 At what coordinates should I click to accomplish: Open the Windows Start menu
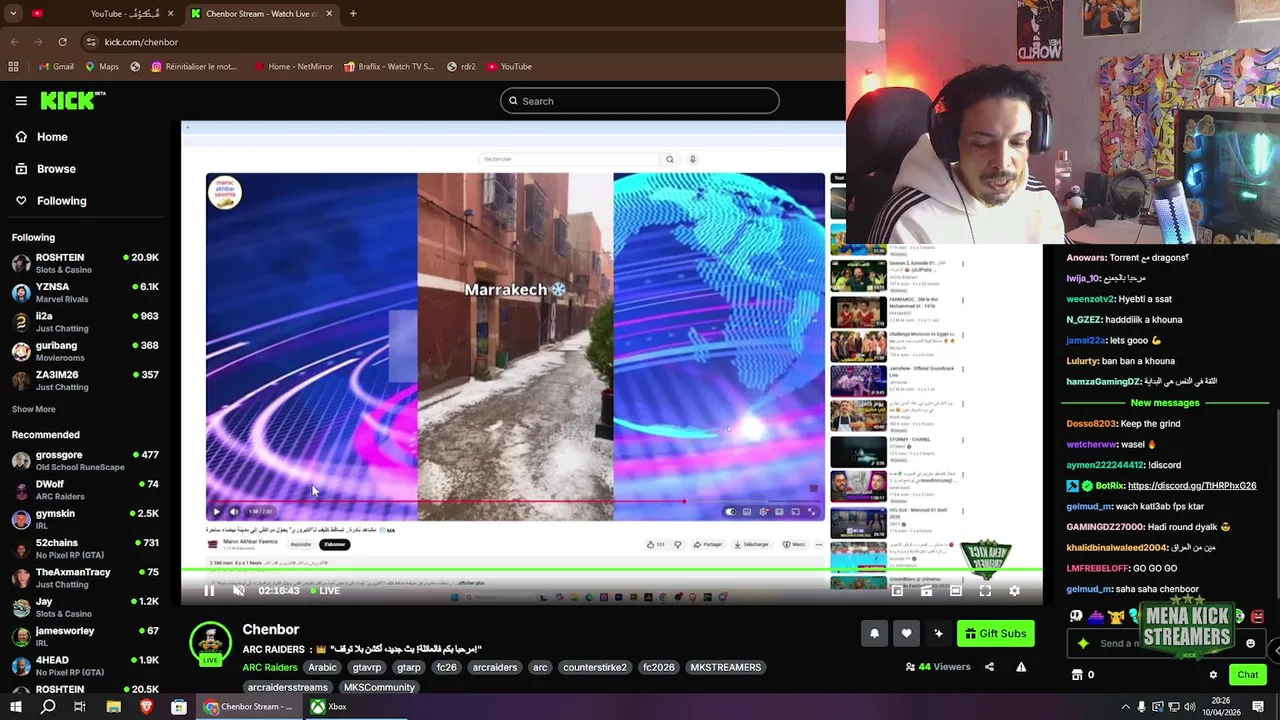16,707
